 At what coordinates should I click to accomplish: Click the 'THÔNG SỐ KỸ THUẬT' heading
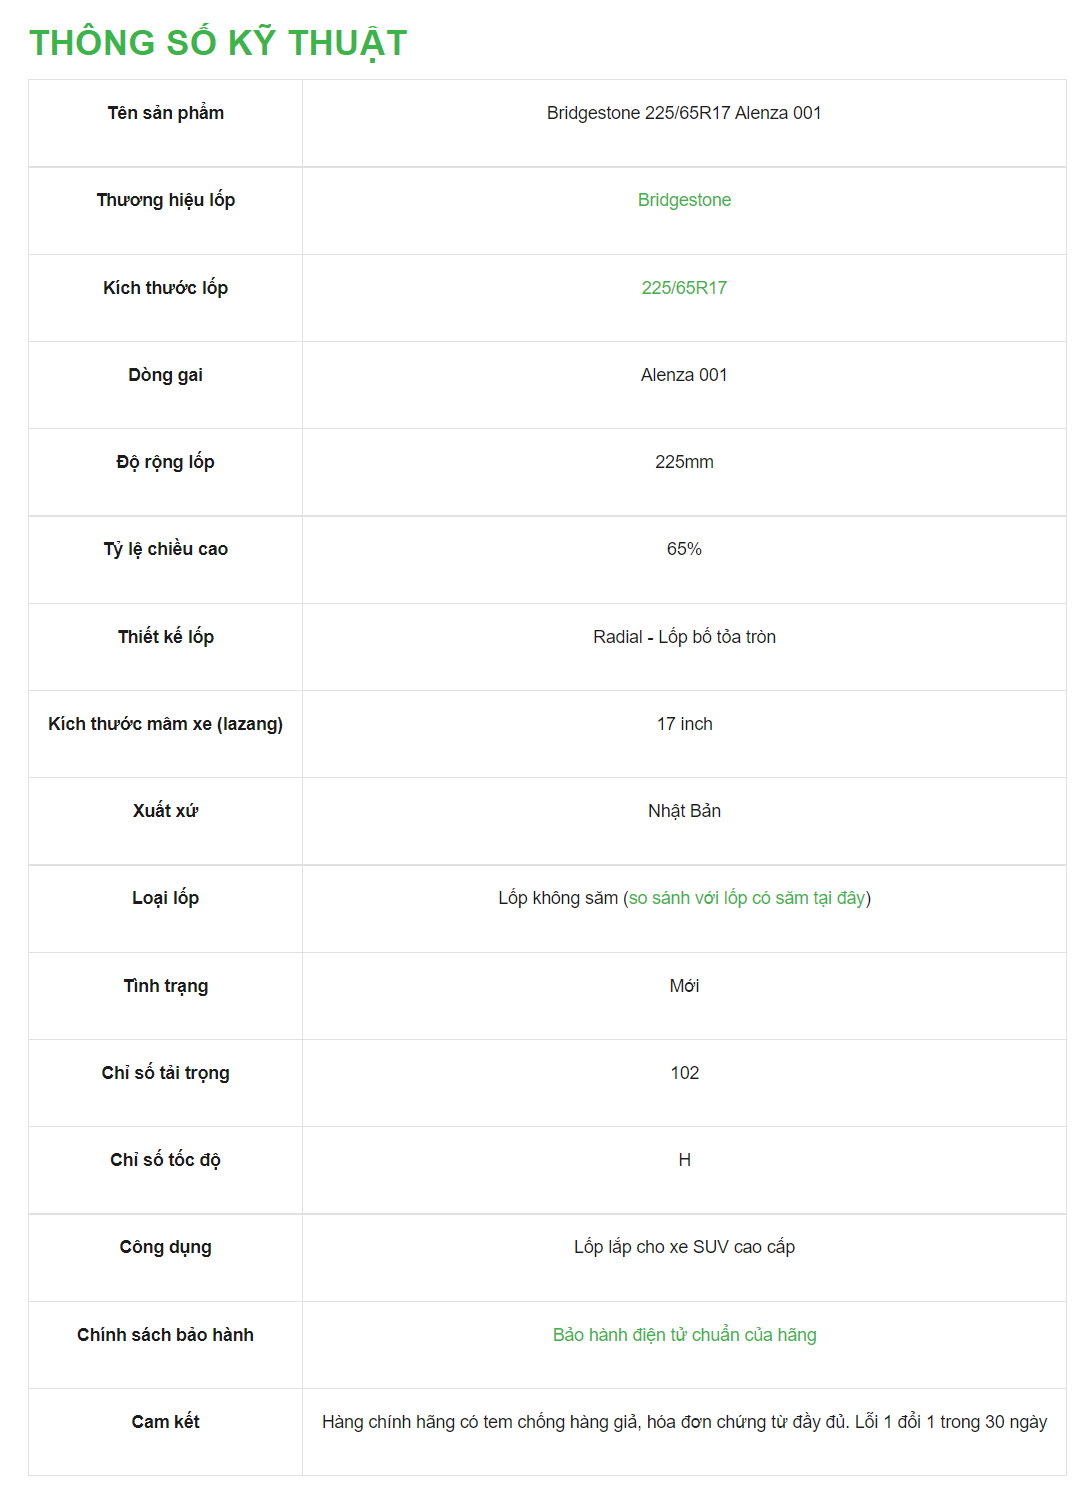point(218,43)
